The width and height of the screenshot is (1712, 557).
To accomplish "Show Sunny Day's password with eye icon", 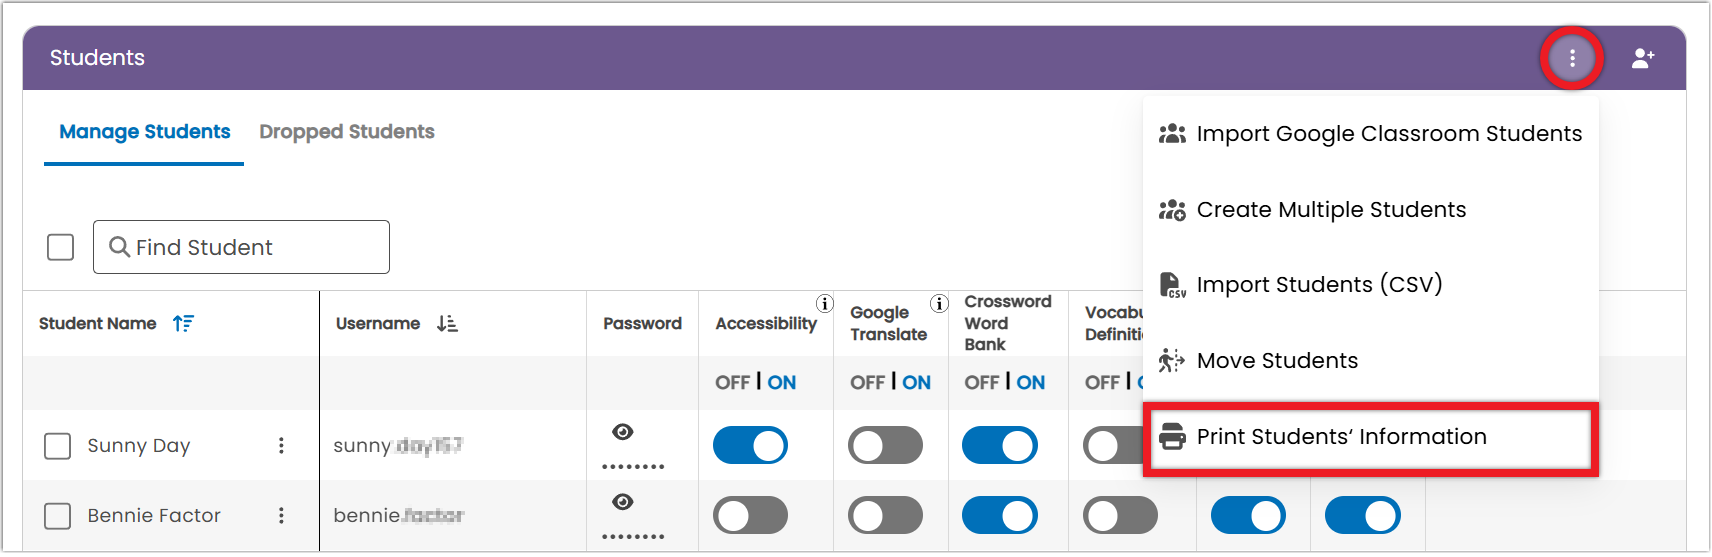I will 623,432.
